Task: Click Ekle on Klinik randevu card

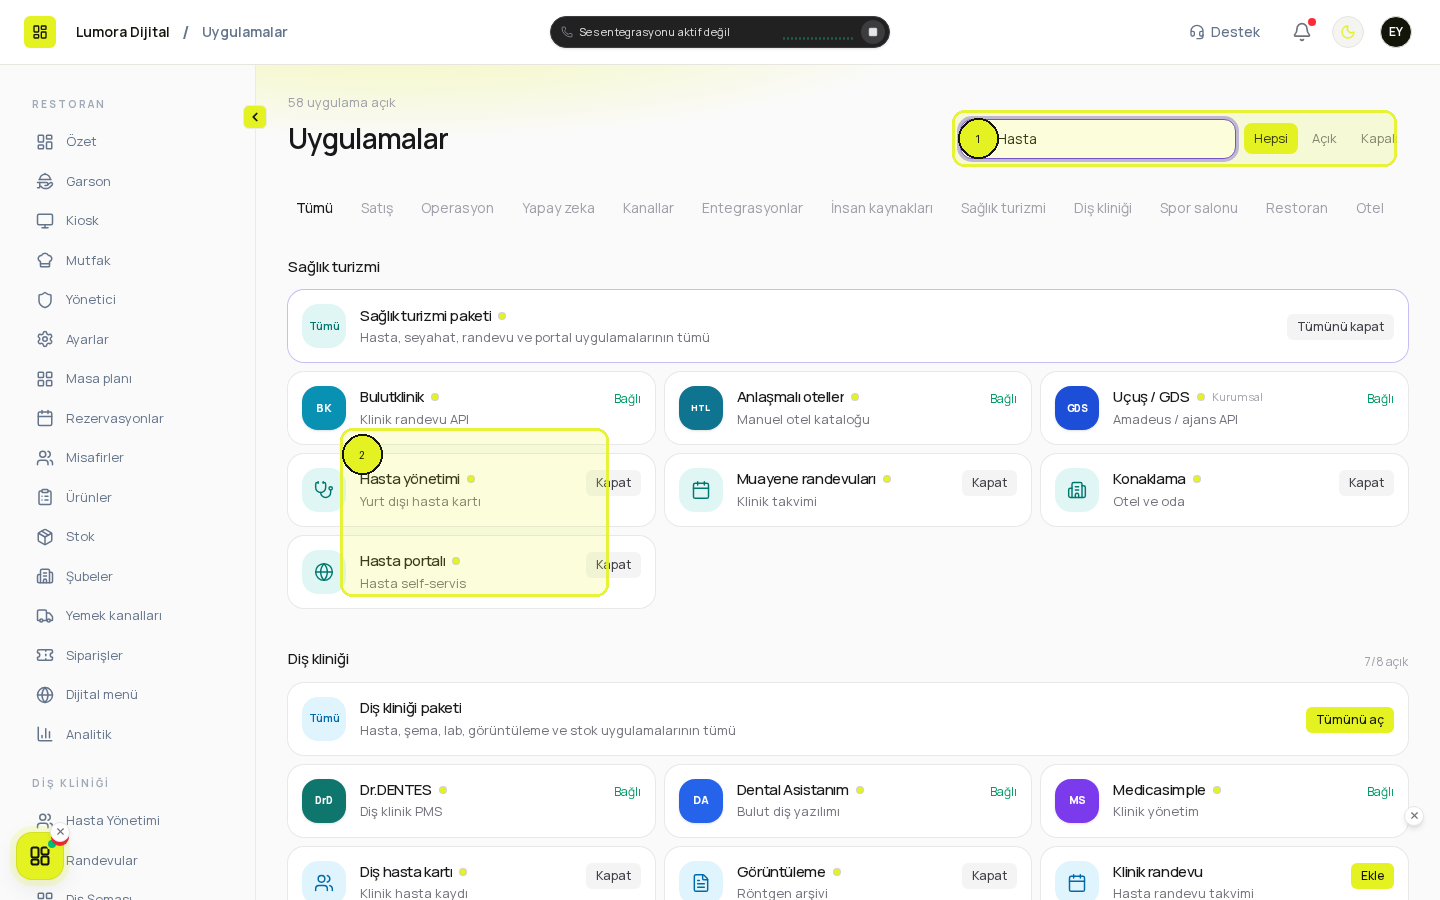Action: [x=1372, y=876]
